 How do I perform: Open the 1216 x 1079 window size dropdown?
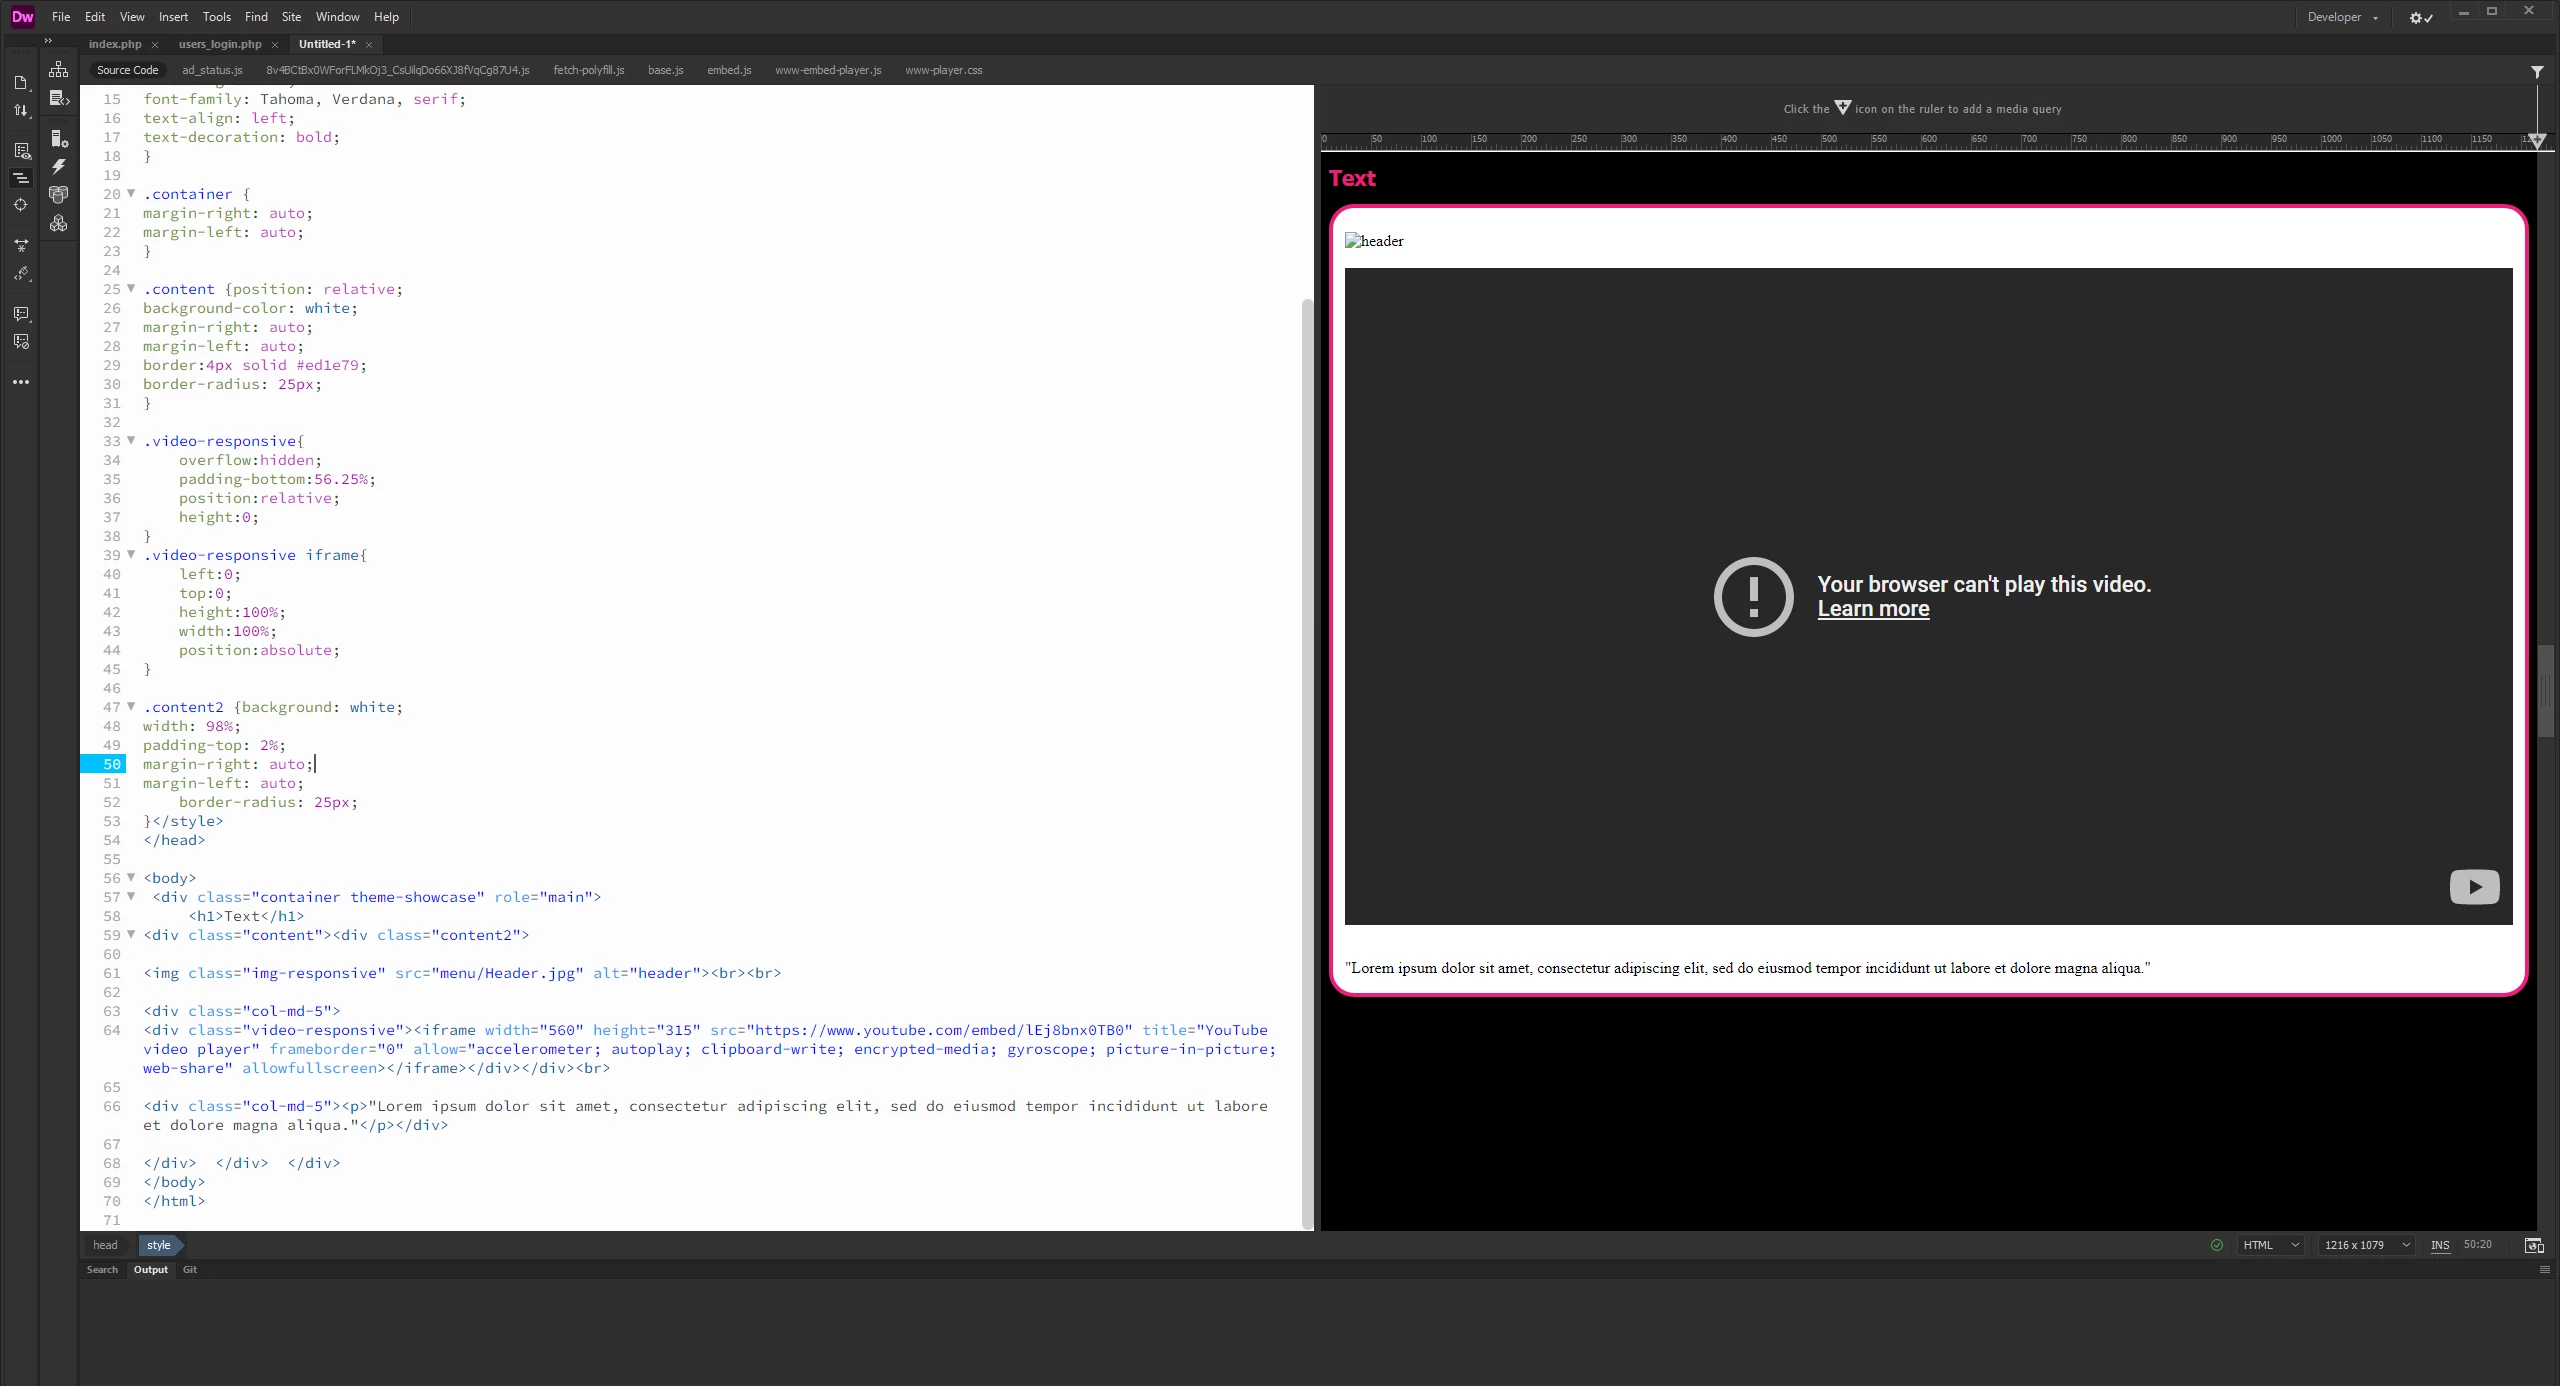pyautogui.click(x=2366, y=1245)
